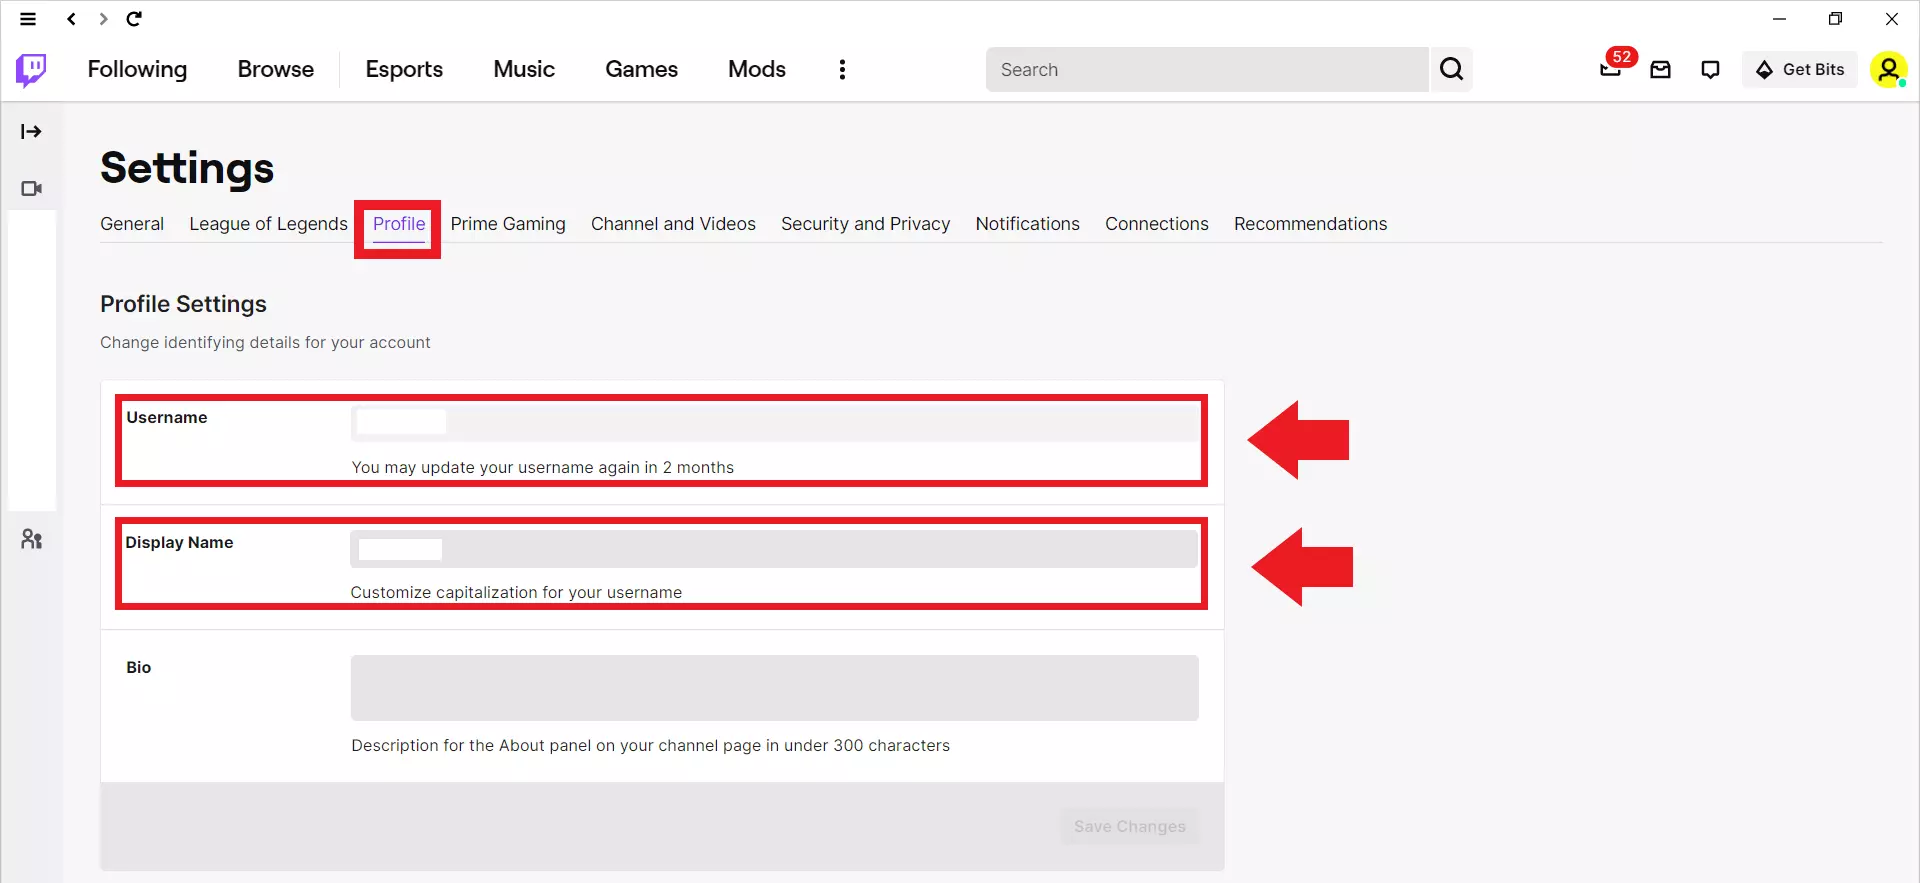Minimize the Twitch window

(1779, 19)
